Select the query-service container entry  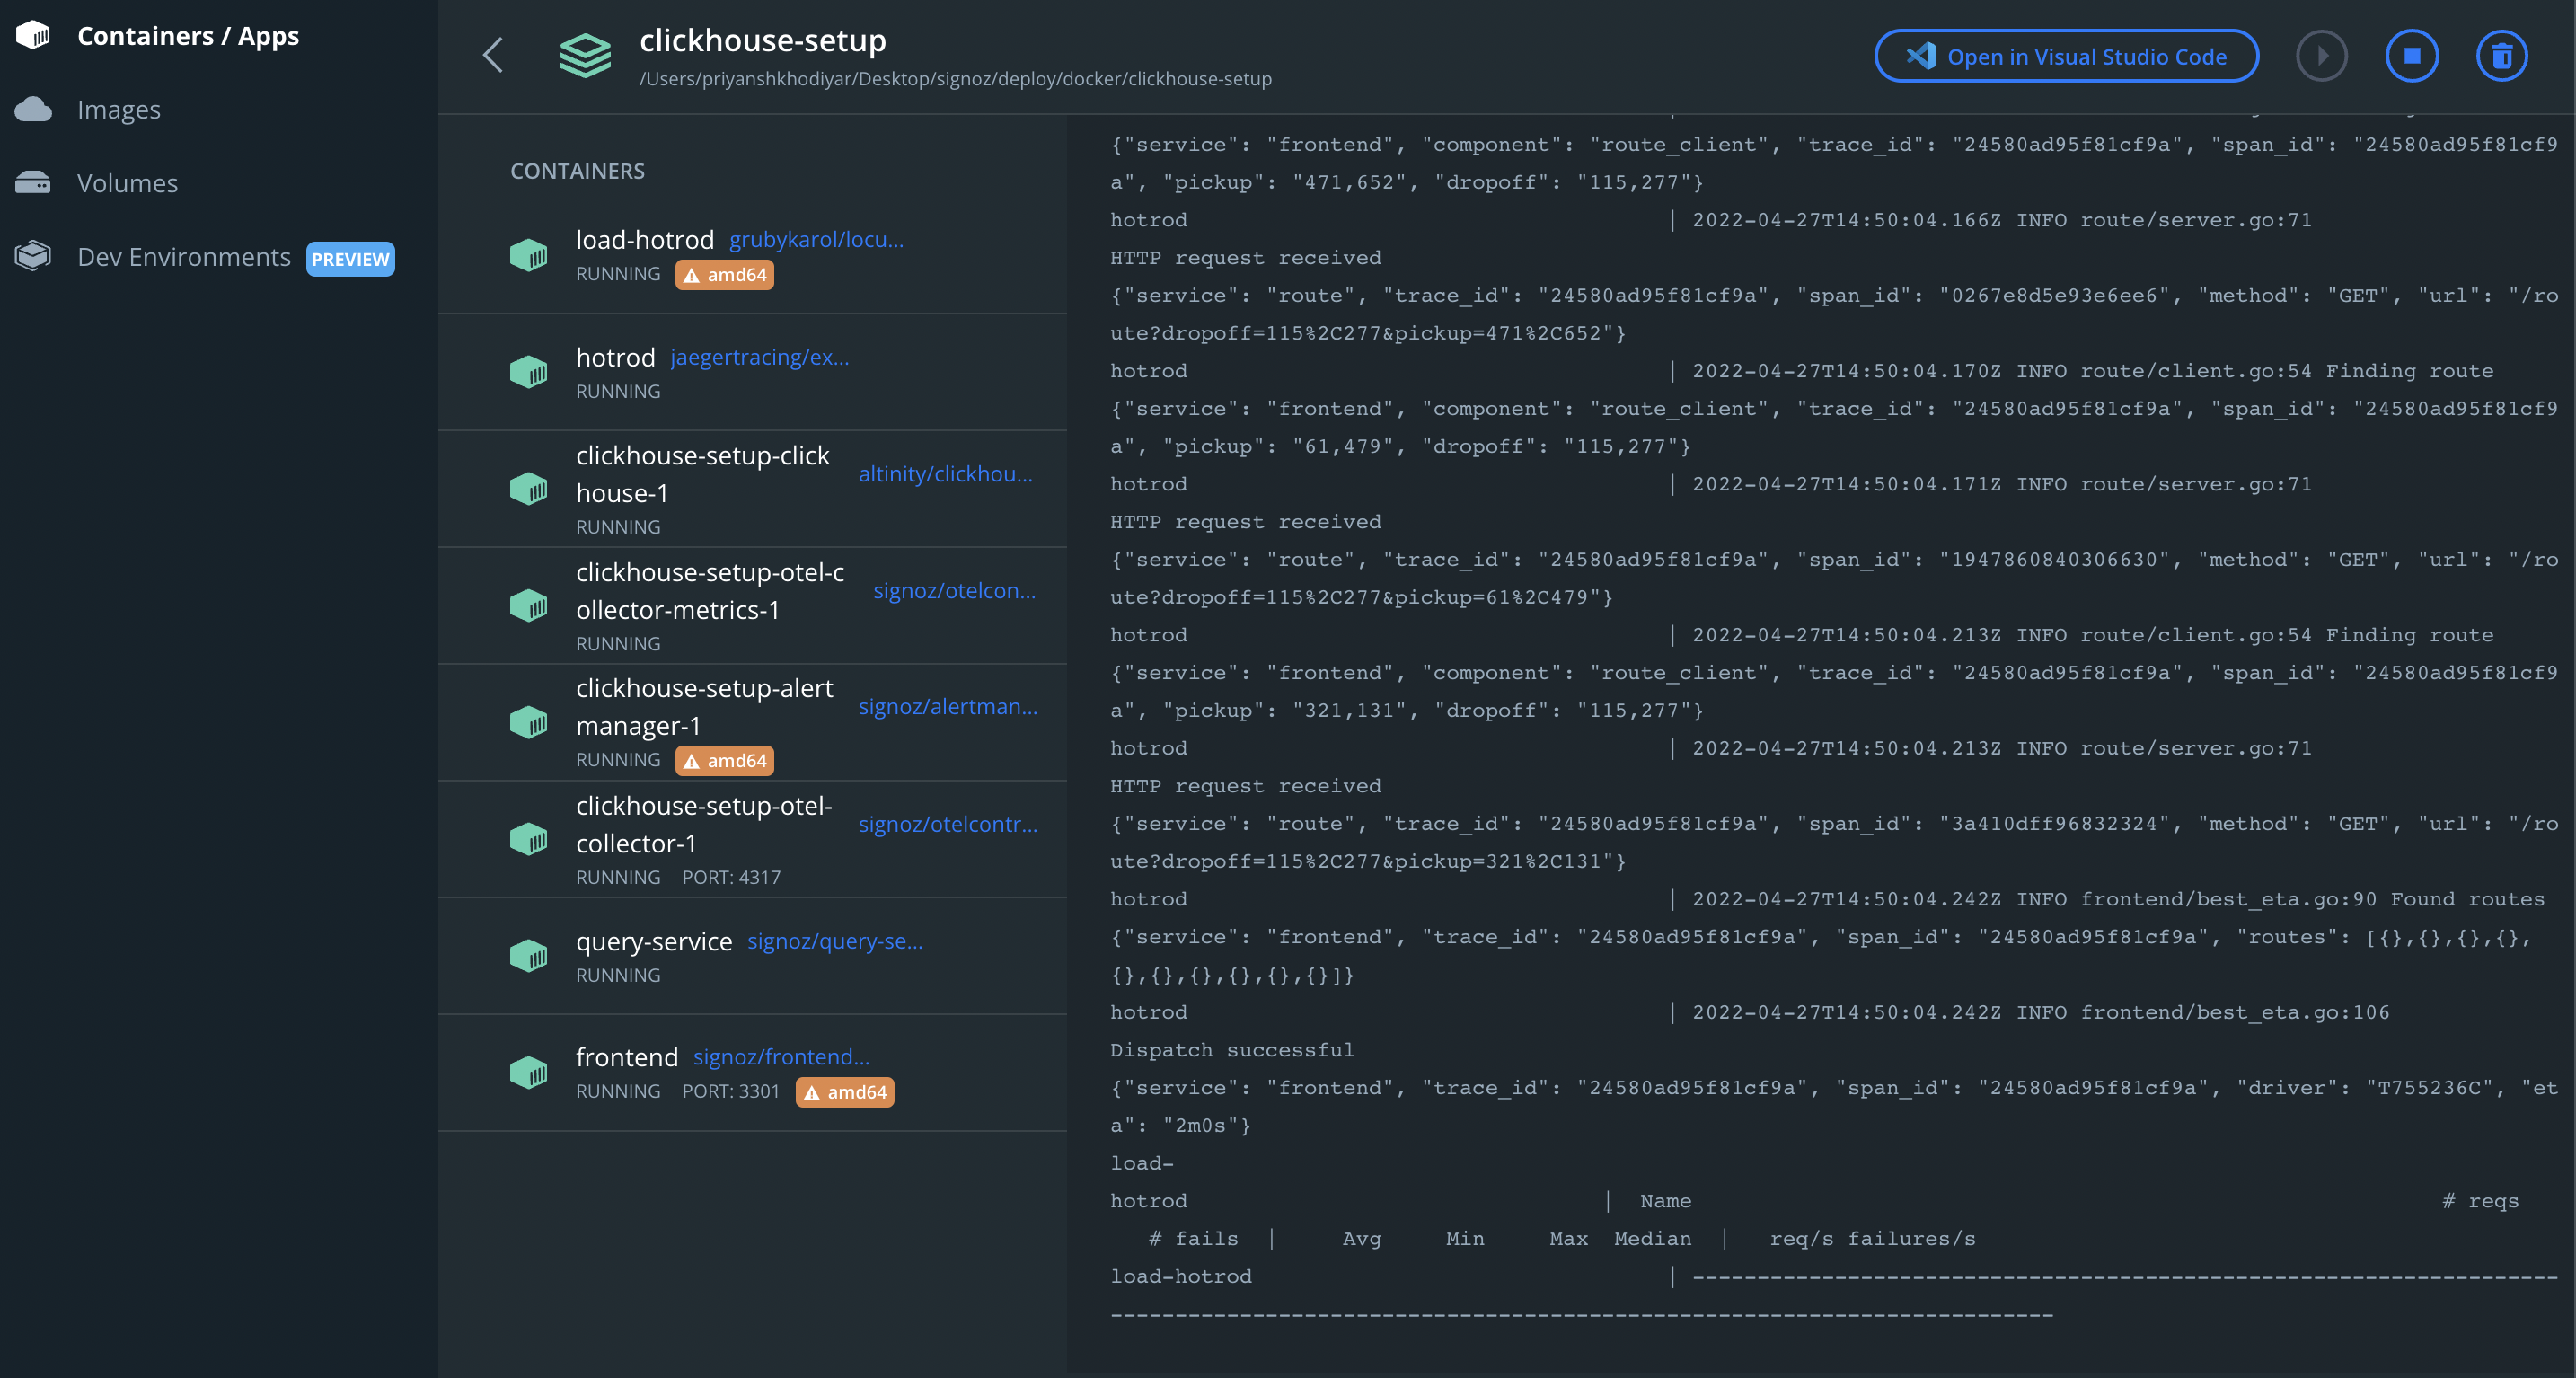pos(654,941)
